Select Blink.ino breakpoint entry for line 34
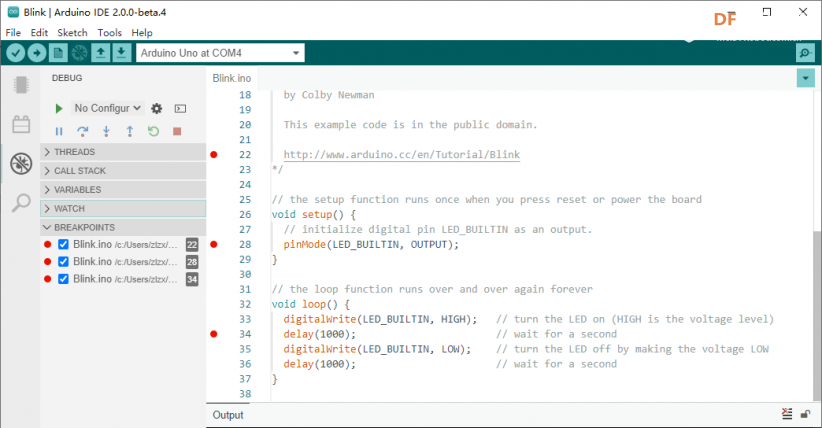This screenshot has height=428, width=822. [123, 279]
